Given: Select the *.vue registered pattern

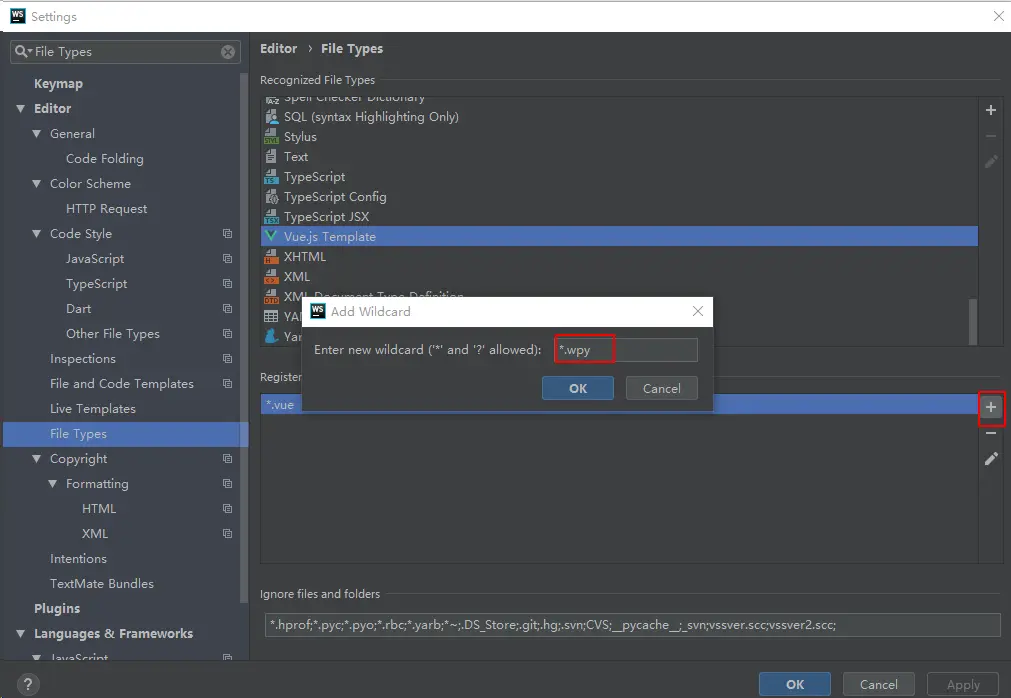Looking at the screenshot, I should point(619,405).
